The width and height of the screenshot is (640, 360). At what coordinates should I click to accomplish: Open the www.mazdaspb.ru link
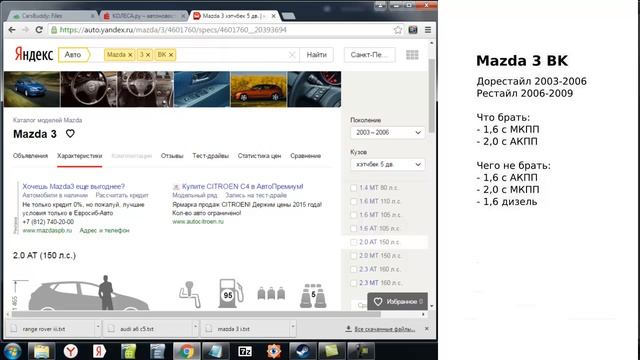click(x=47, y=230)
